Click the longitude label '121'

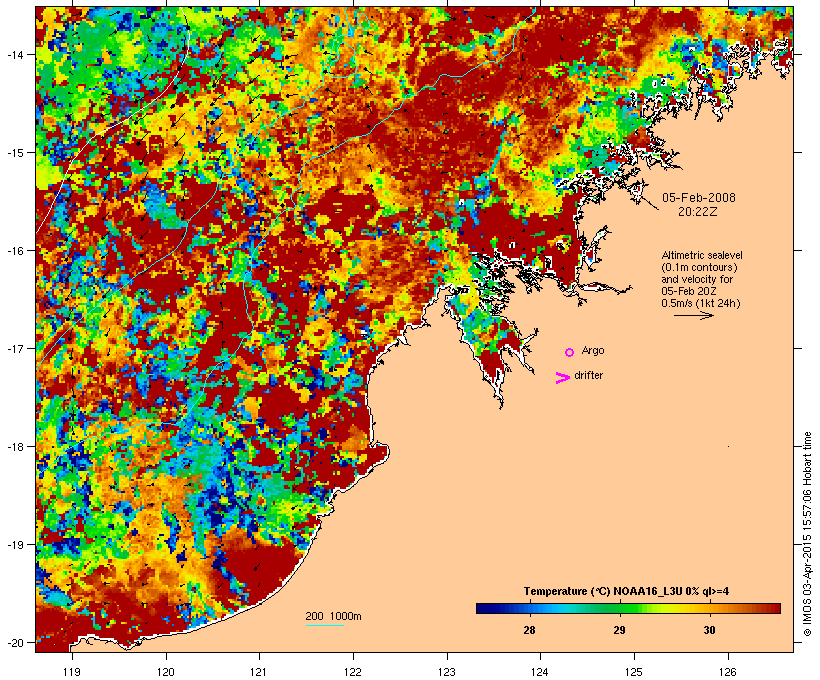(259, 672)
